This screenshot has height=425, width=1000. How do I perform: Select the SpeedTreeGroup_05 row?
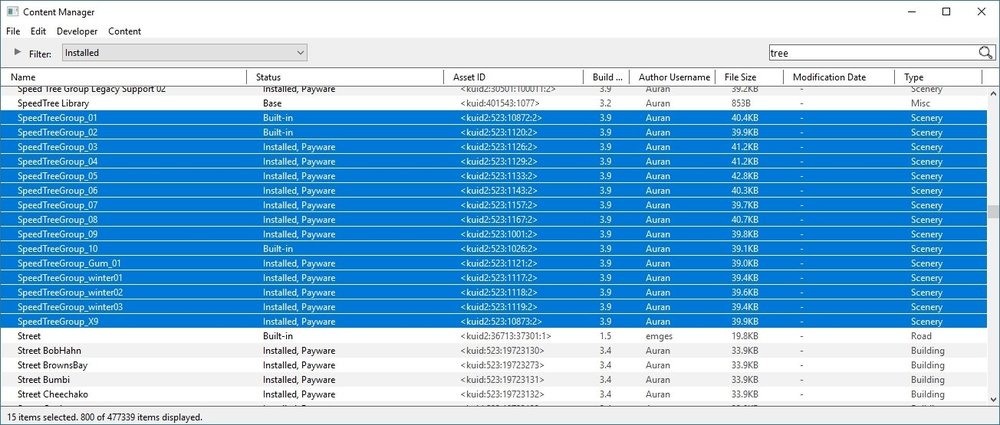(494, 176)
